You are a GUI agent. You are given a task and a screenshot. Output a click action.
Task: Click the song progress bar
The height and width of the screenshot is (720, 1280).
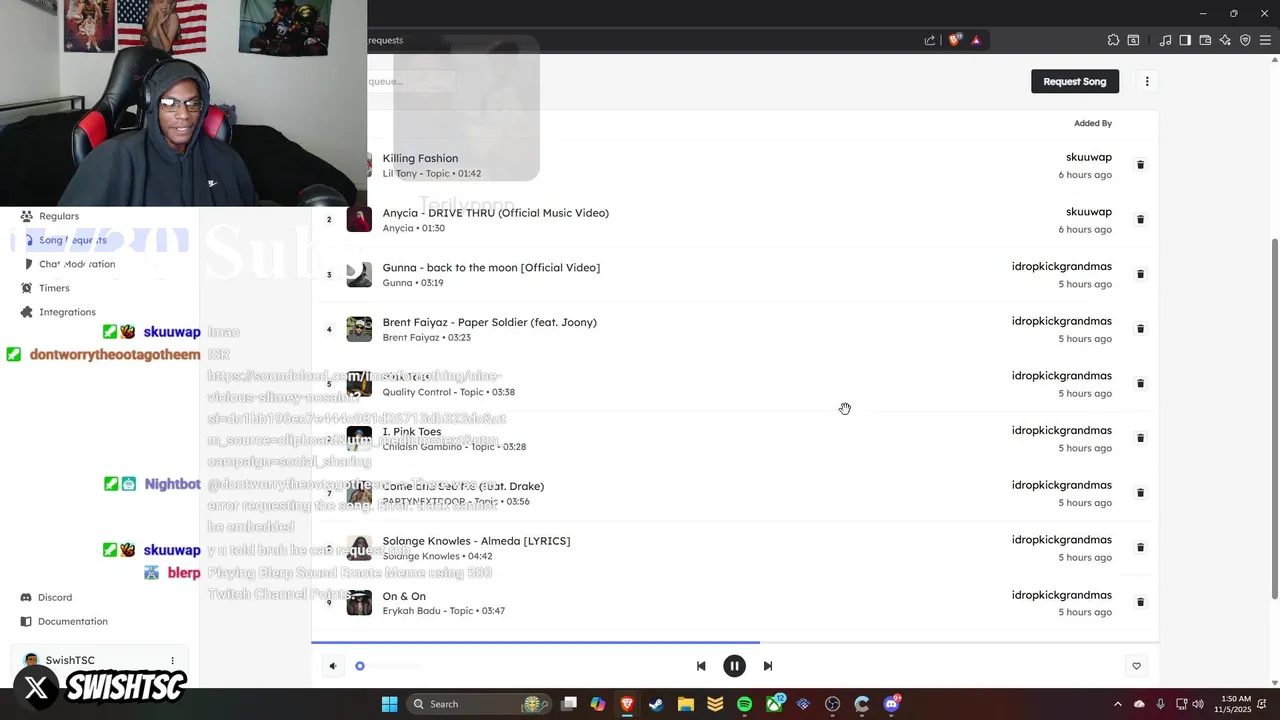click(735, 642)
